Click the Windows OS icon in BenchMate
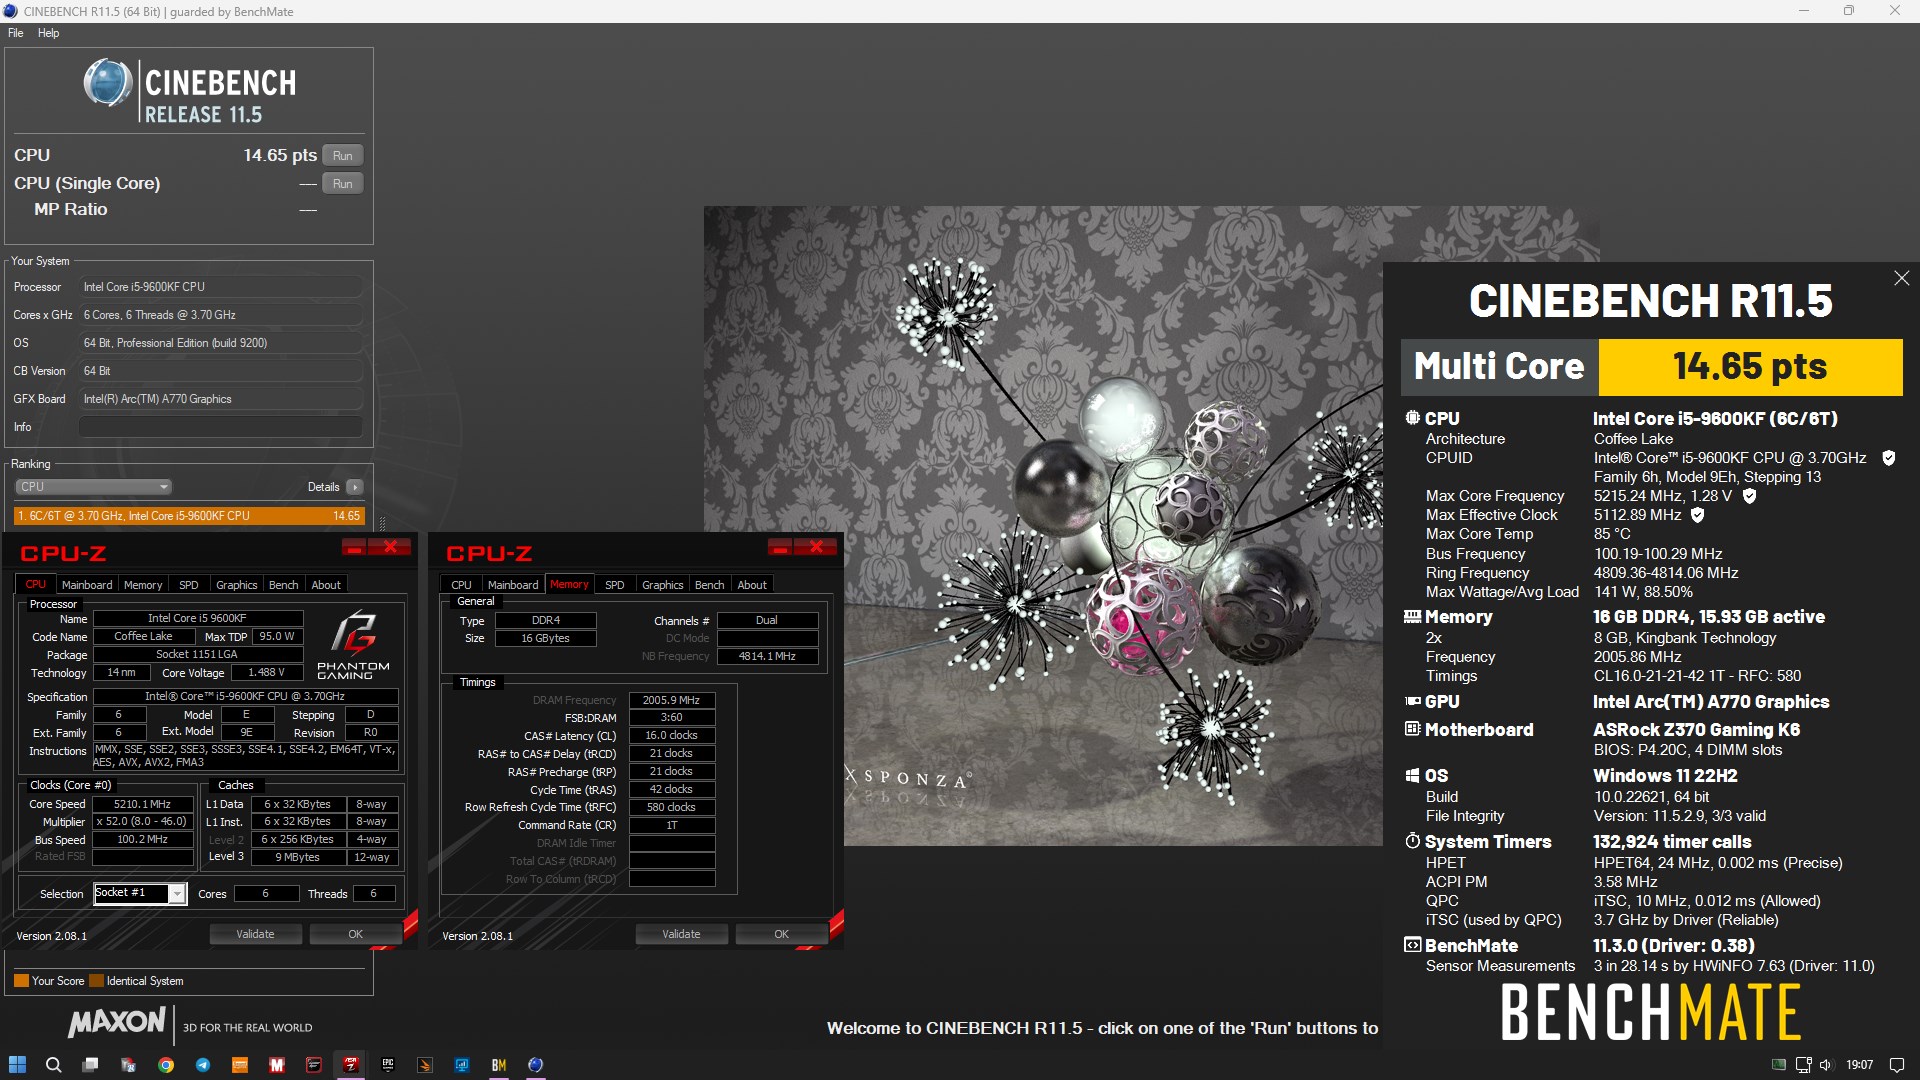The width and height of the screenshot is (1920, 1080). 1412,776
